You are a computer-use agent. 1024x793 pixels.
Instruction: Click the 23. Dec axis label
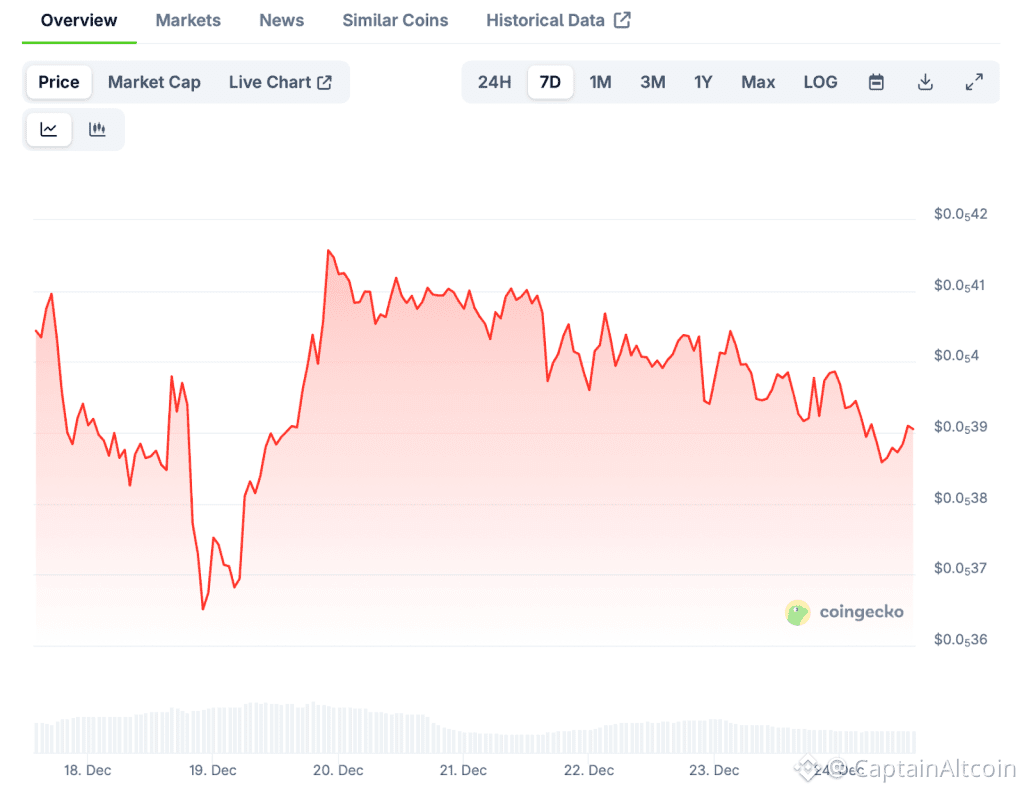[x=714, y=771]
